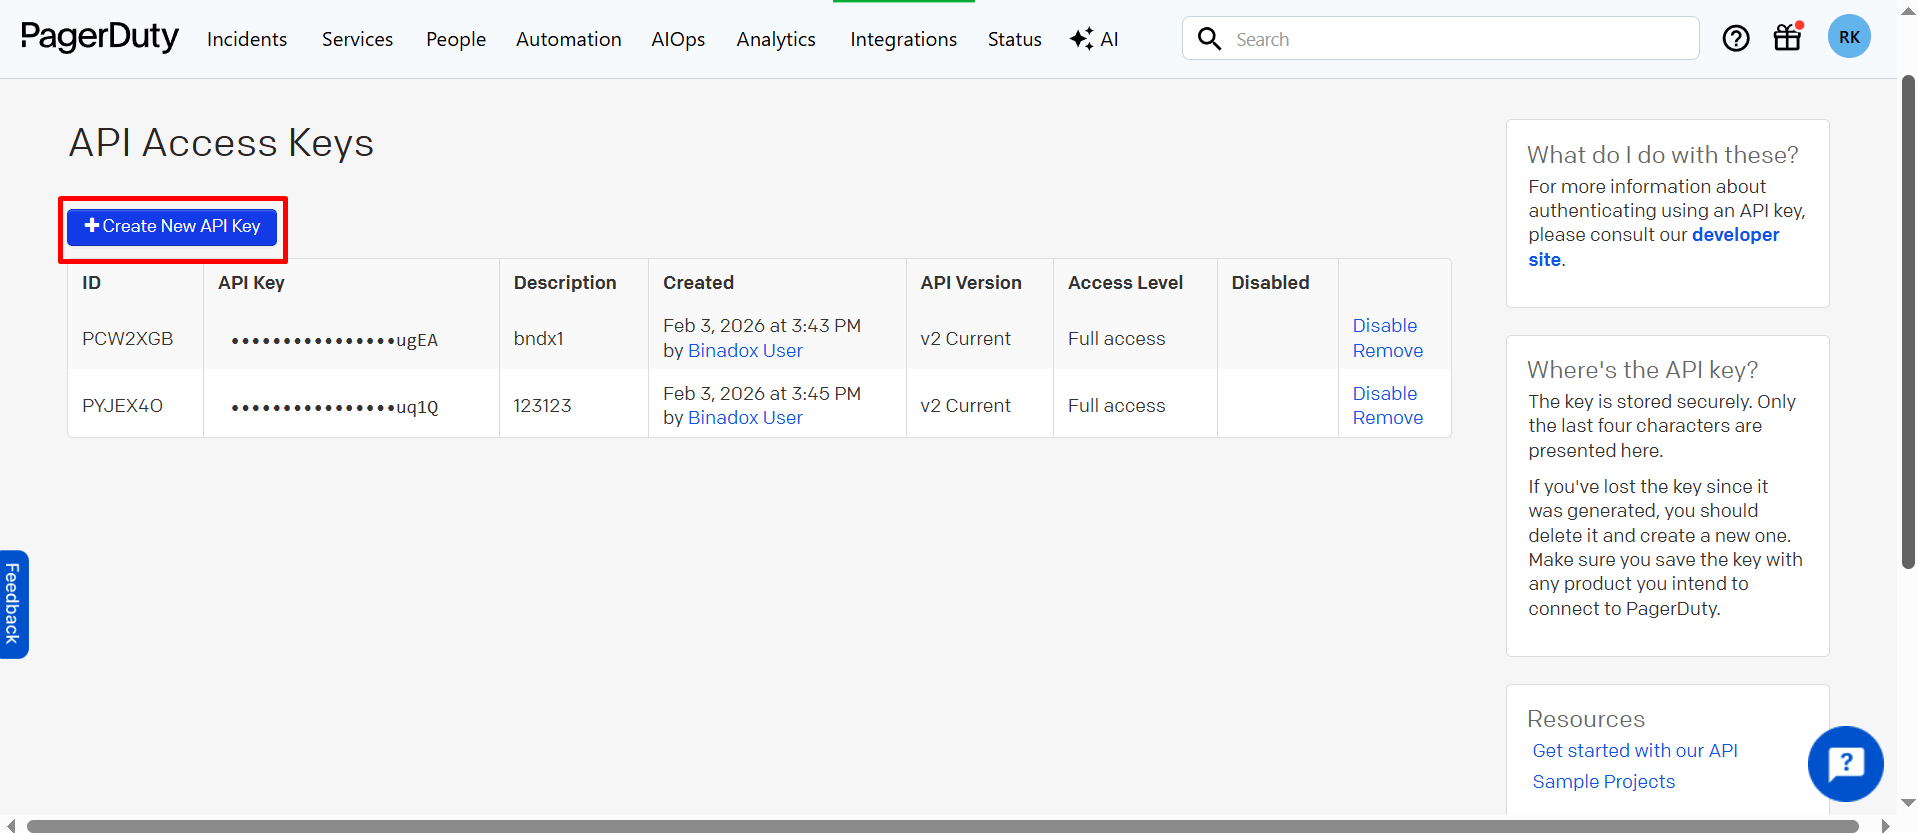Click the search magnifier icon
1918x833 pixels.
pos(1209,39)
